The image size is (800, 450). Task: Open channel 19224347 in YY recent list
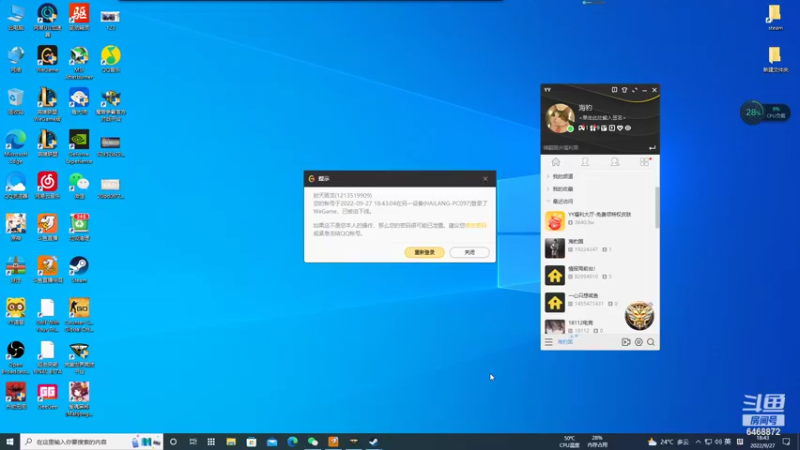599,248
